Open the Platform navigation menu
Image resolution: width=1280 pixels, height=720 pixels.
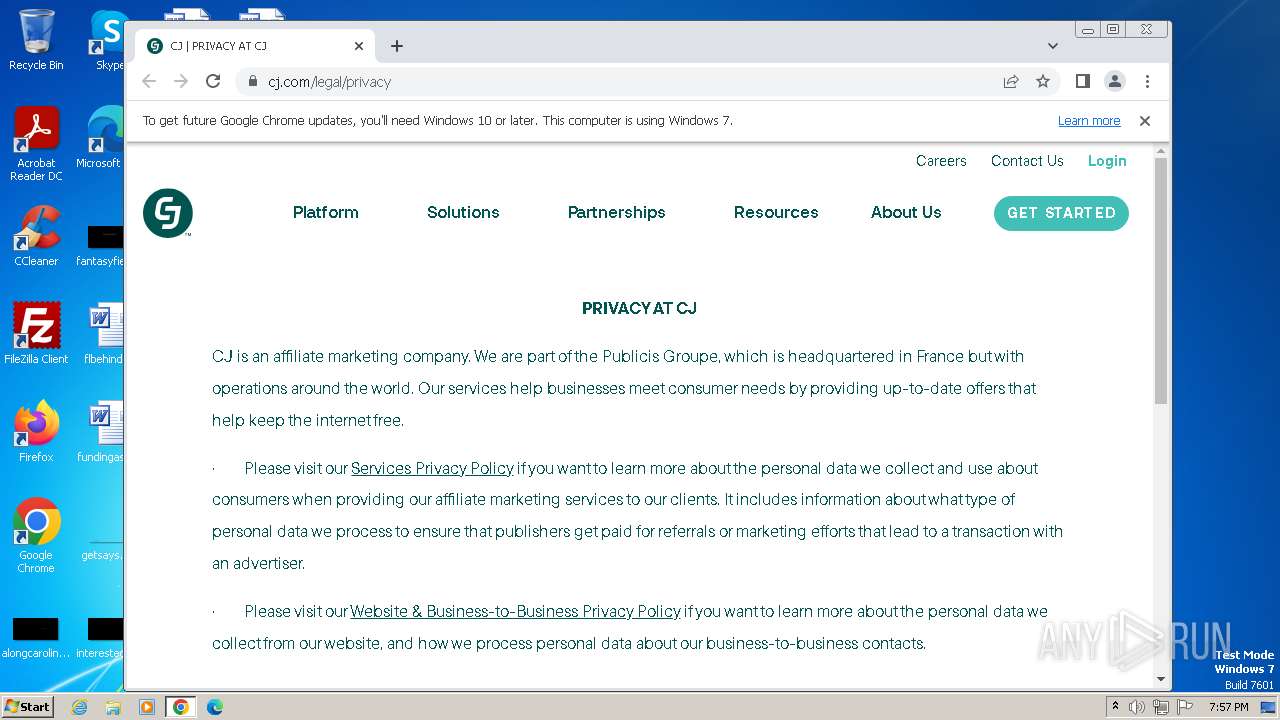[x=325, y=213]
